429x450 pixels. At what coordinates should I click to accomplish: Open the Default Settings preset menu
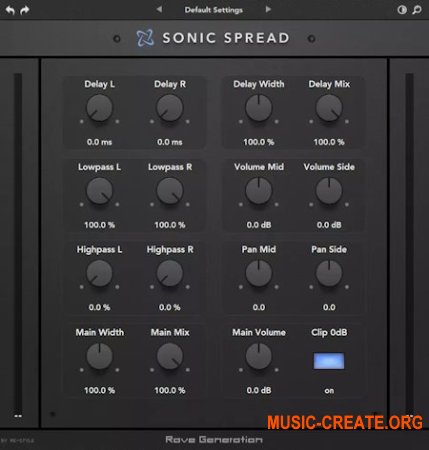point(214,10)
